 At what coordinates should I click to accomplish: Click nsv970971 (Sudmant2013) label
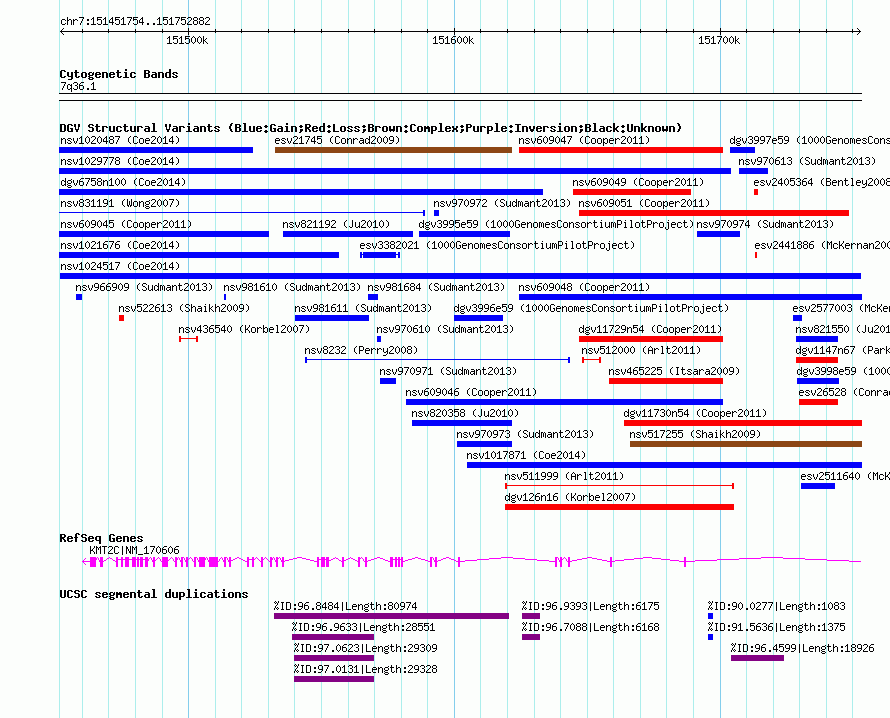click(x=448, y=371)
